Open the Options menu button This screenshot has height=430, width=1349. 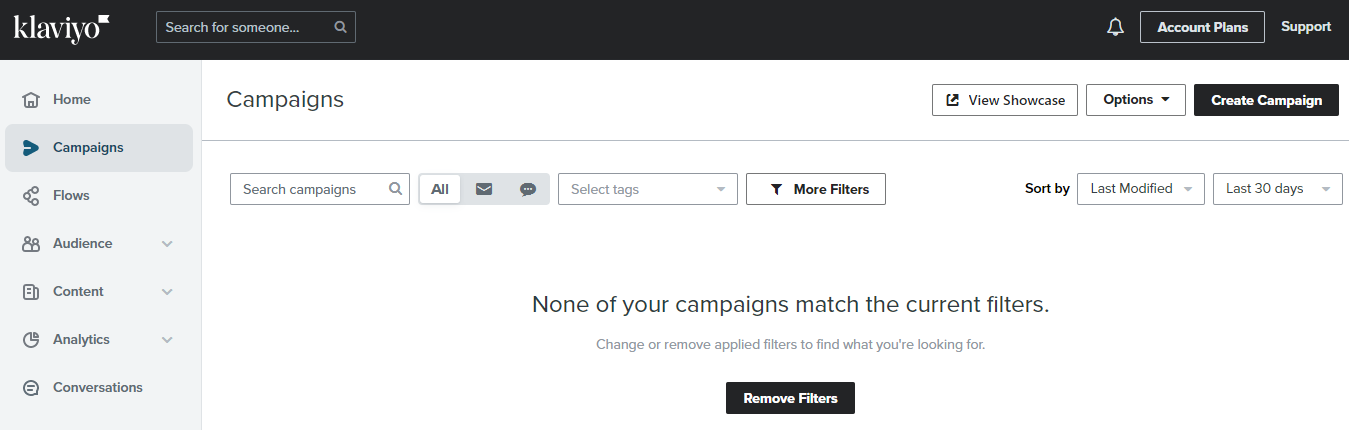point(1136,100)
